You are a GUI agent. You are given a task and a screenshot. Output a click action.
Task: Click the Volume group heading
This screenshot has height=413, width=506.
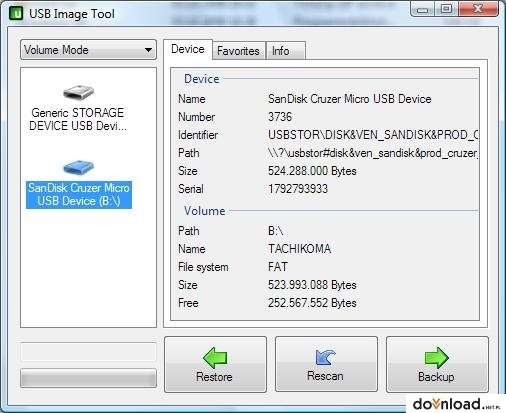pyautogui.click(x=205, y=211)
